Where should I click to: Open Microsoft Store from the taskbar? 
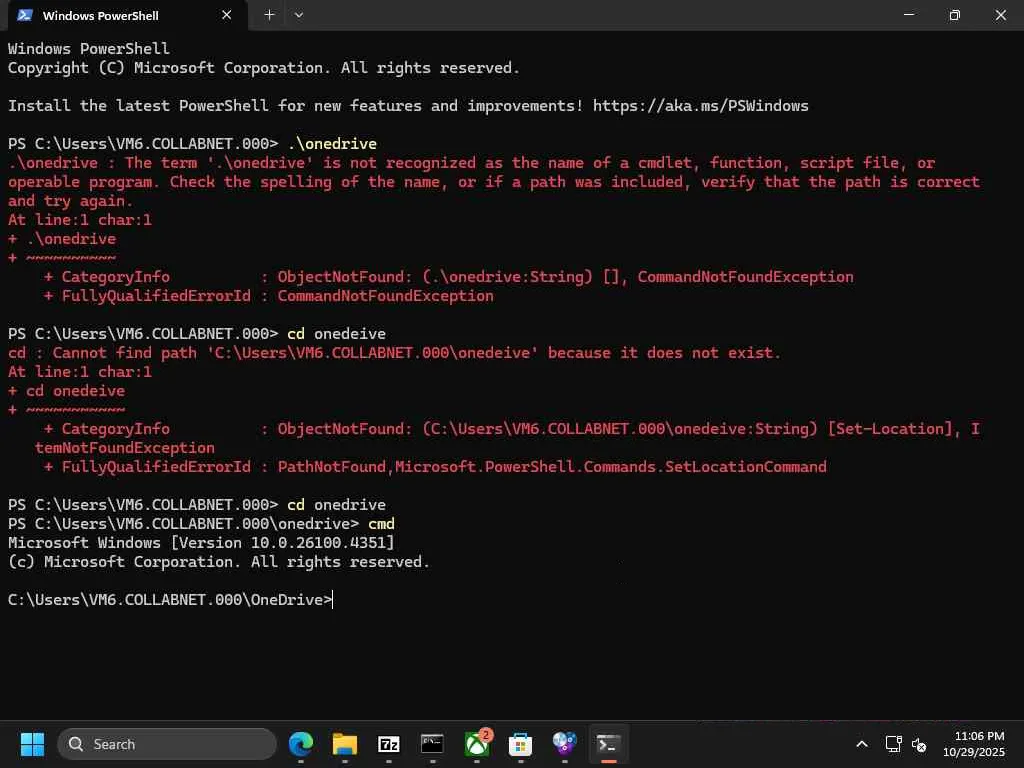click(520, 744)
